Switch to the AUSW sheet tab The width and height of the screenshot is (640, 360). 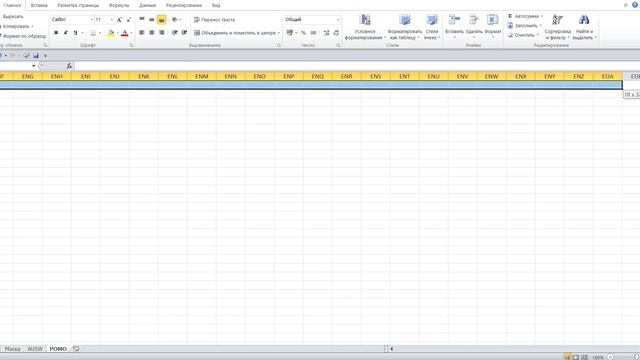coord(35,349)
